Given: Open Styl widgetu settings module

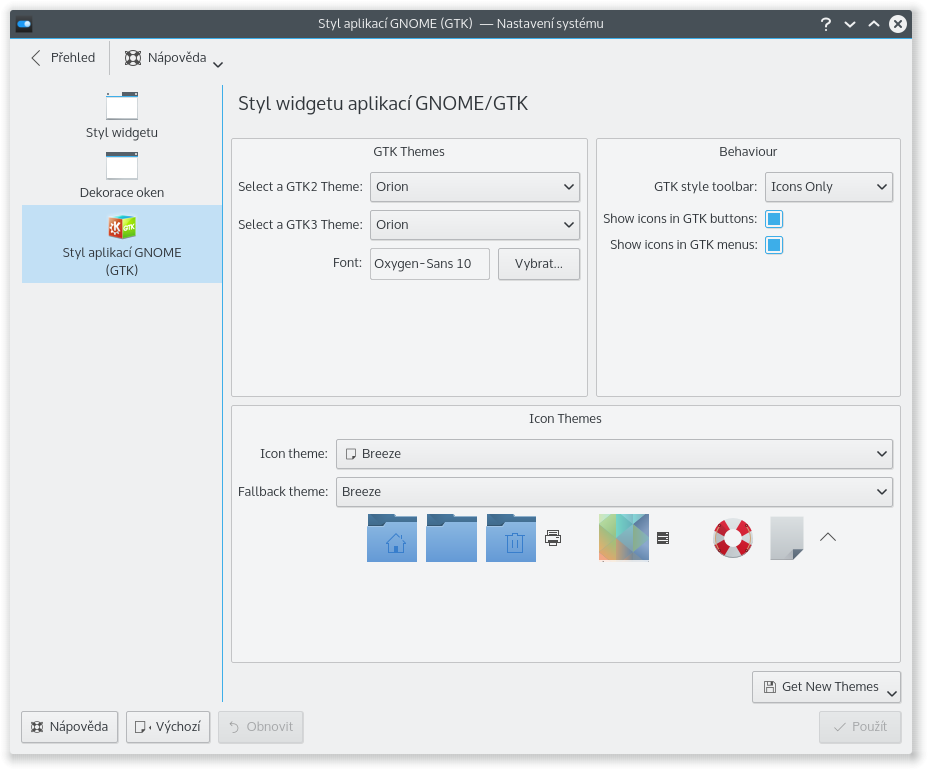Looking at the screenshot, I should click(122, 115).
